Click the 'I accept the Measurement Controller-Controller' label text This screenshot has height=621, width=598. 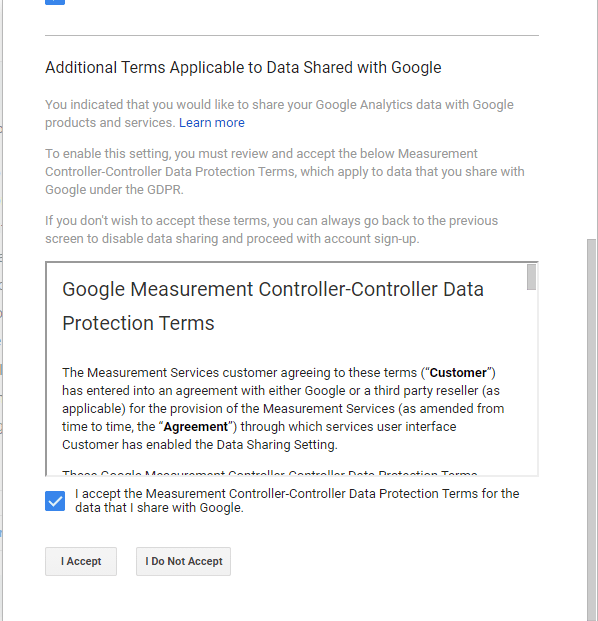(x=297, y=501)
